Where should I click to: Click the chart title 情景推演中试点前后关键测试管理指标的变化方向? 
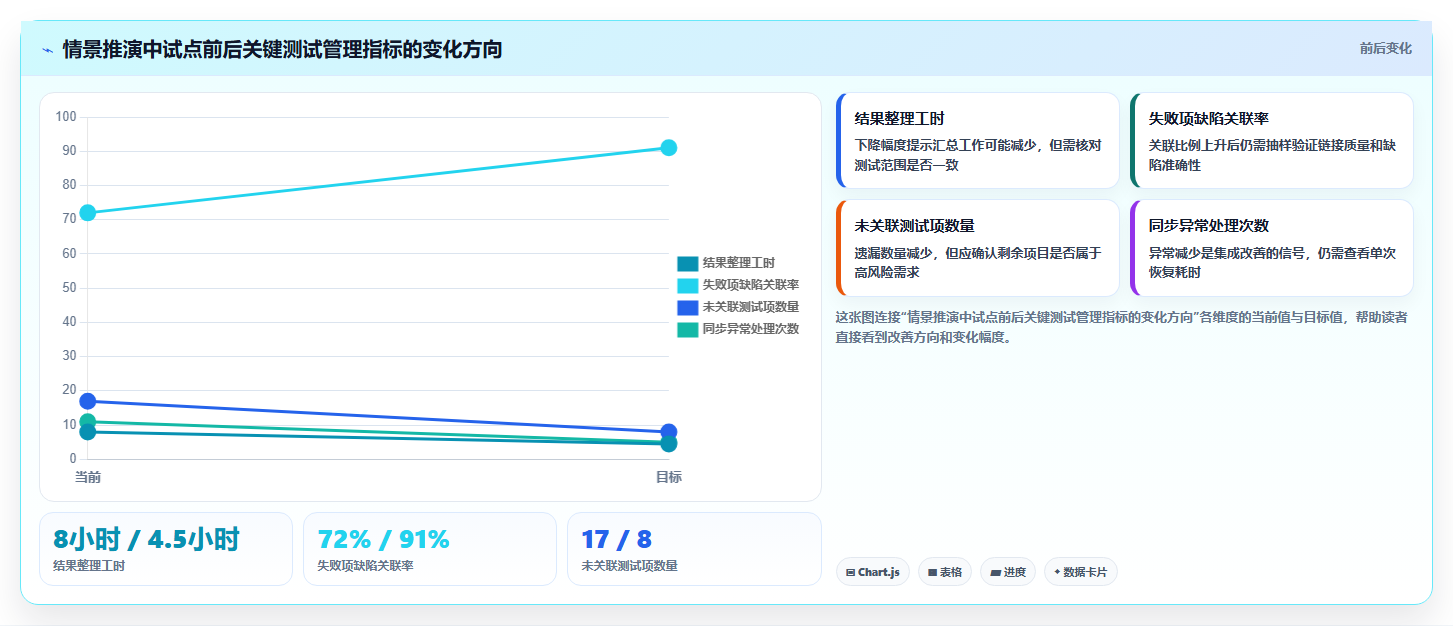coord(282,49)
